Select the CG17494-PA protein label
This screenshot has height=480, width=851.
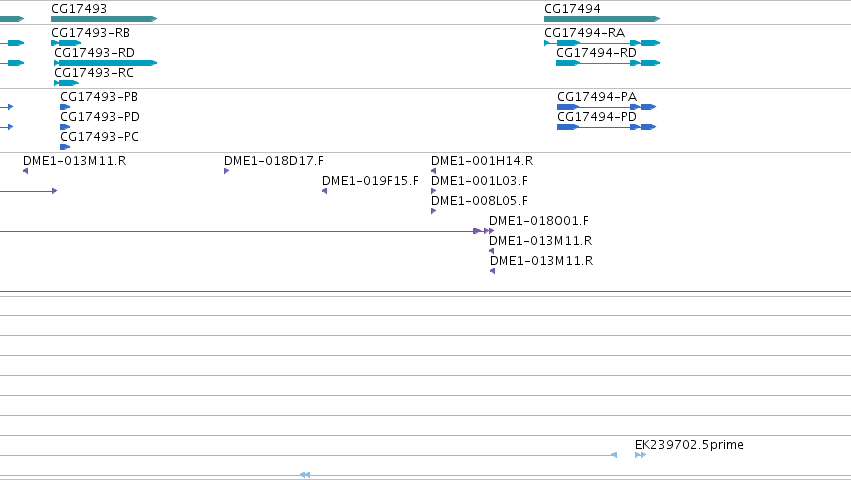pos(597,97)
